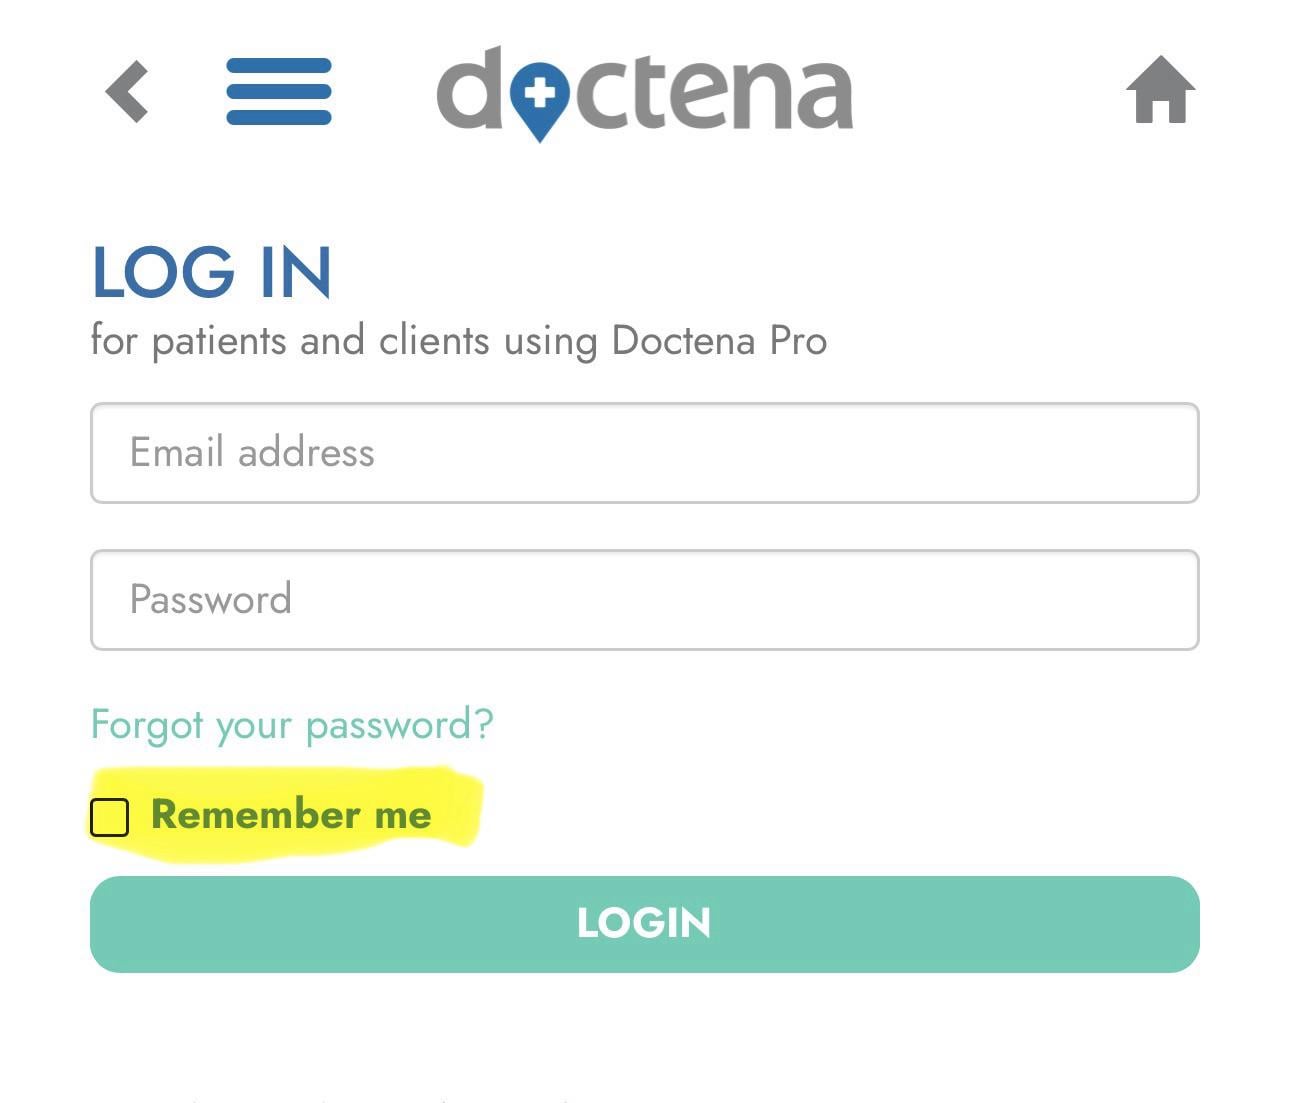Screen dimensions: 1290x1103
Task: Select the Password placeholder text
Action: [x=211, y=600]
